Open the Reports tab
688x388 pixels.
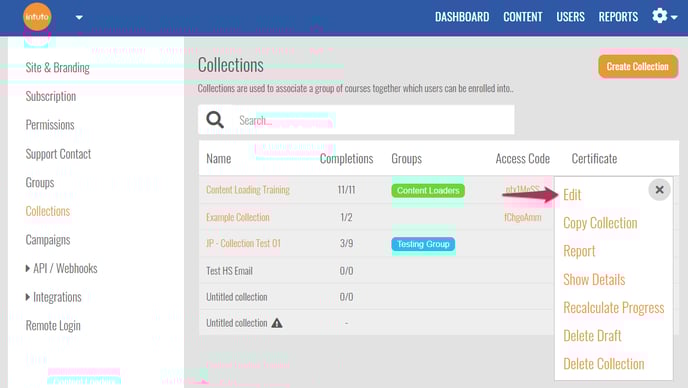618,17
